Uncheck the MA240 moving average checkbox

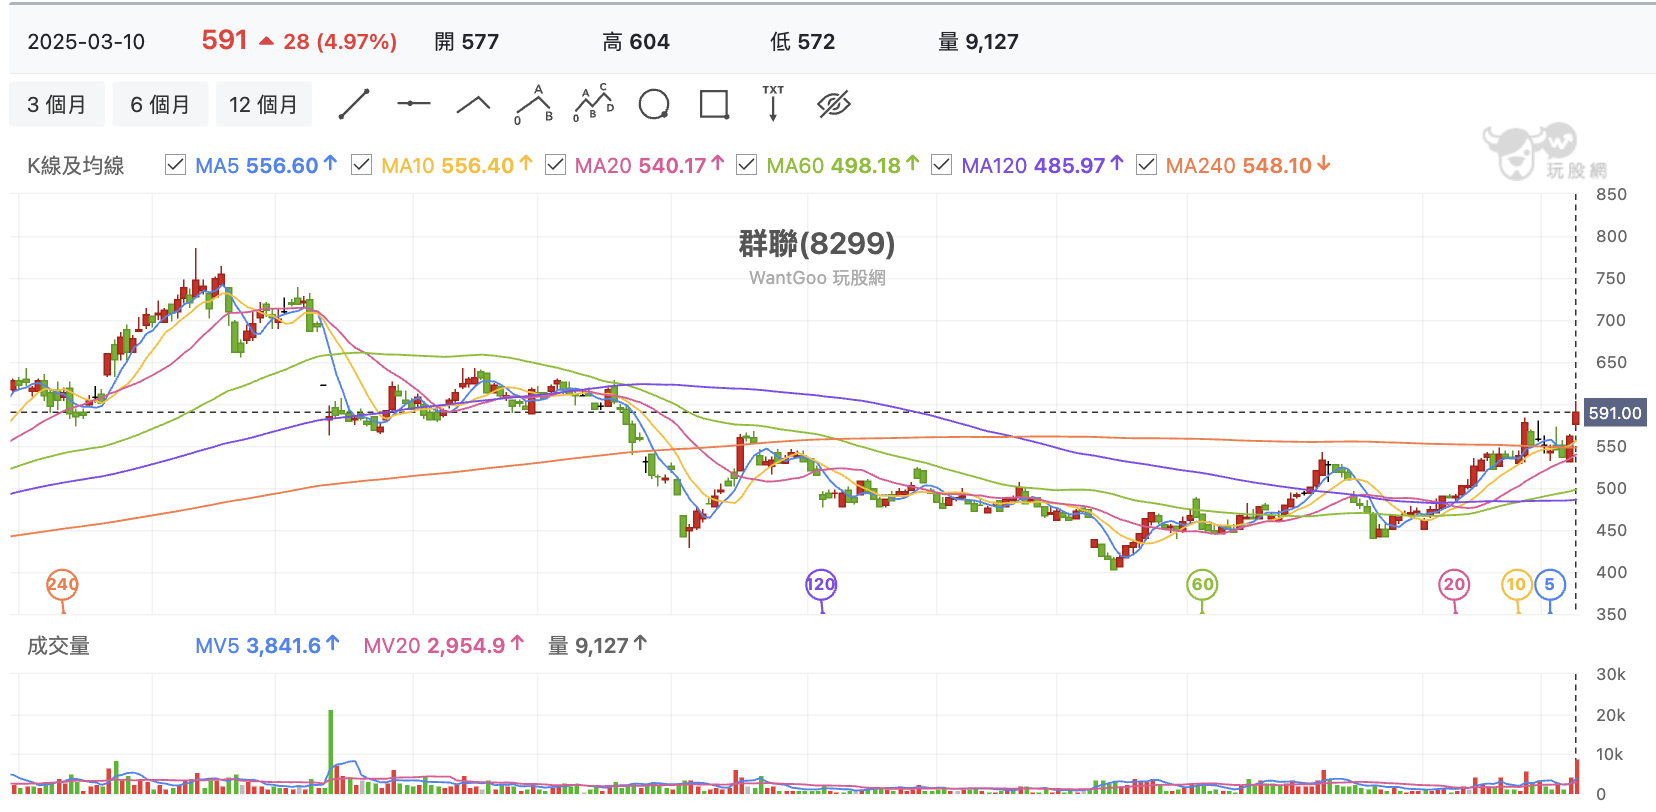coord(1147,165)
